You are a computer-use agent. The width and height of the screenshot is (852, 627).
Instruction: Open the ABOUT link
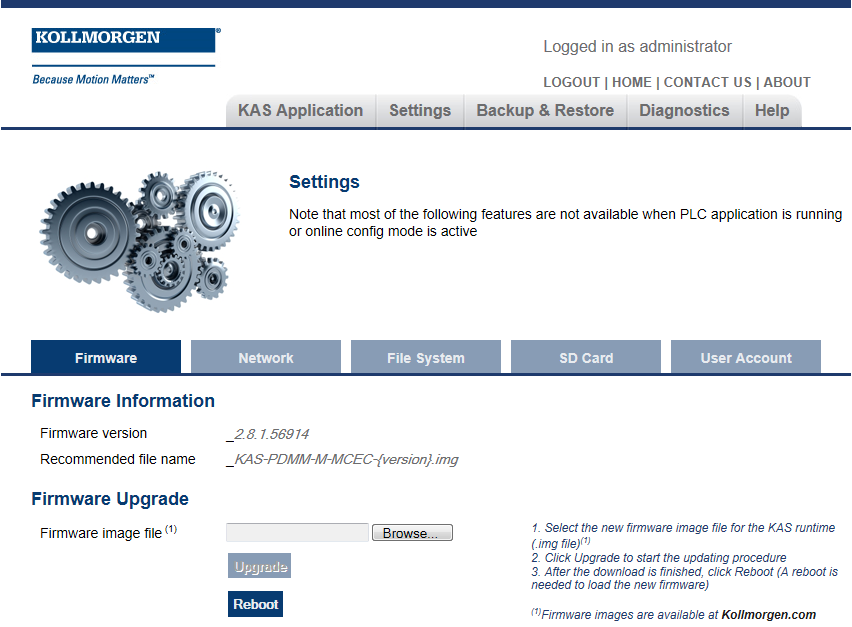tap(787, 83)
